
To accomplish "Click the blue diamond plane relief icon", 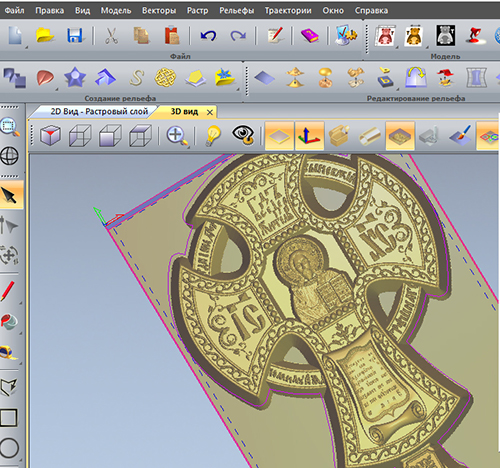I will click(264, 78).
